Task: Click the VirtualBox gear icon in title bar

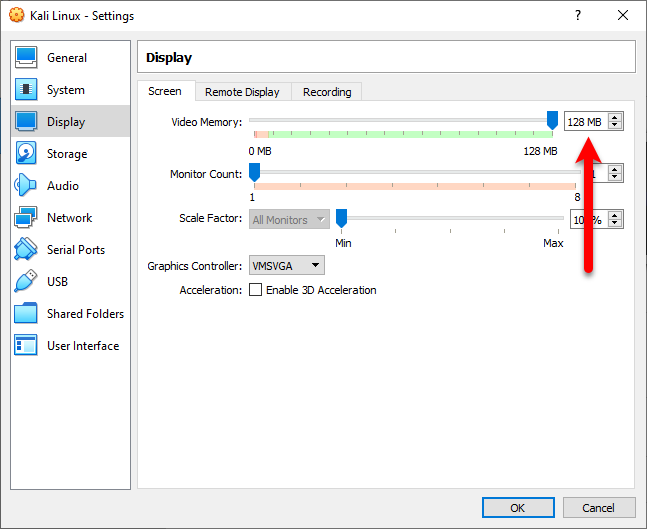Action: [17, 15]
